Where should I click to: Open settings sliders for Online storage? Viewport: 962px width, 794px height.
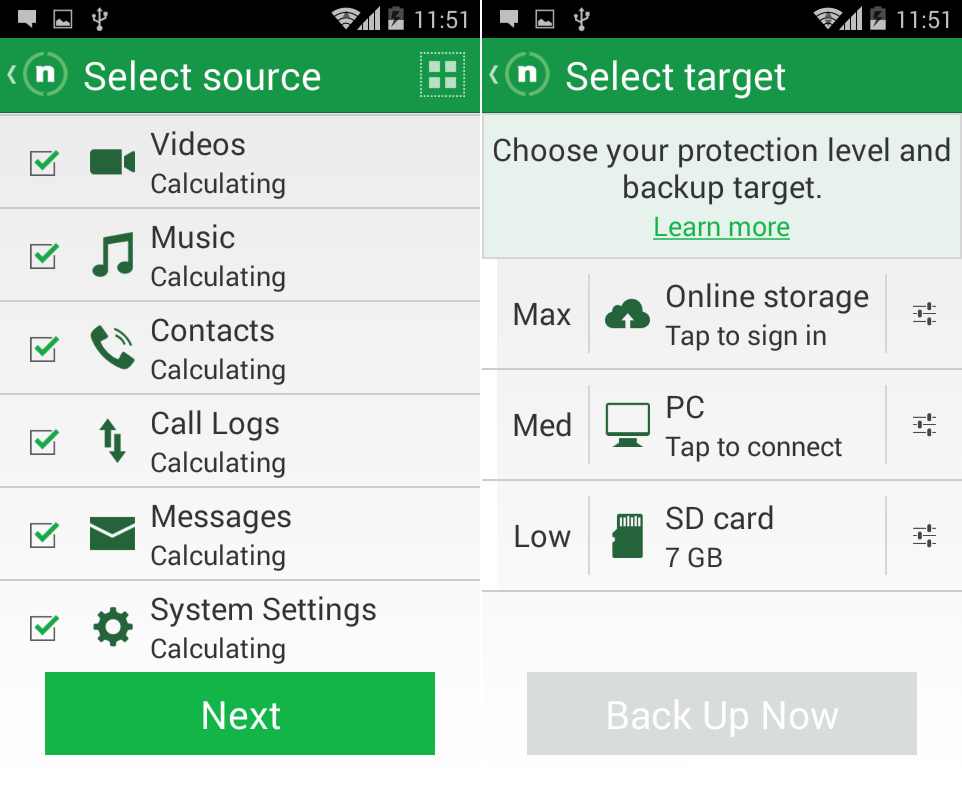(x=924, y=314)
